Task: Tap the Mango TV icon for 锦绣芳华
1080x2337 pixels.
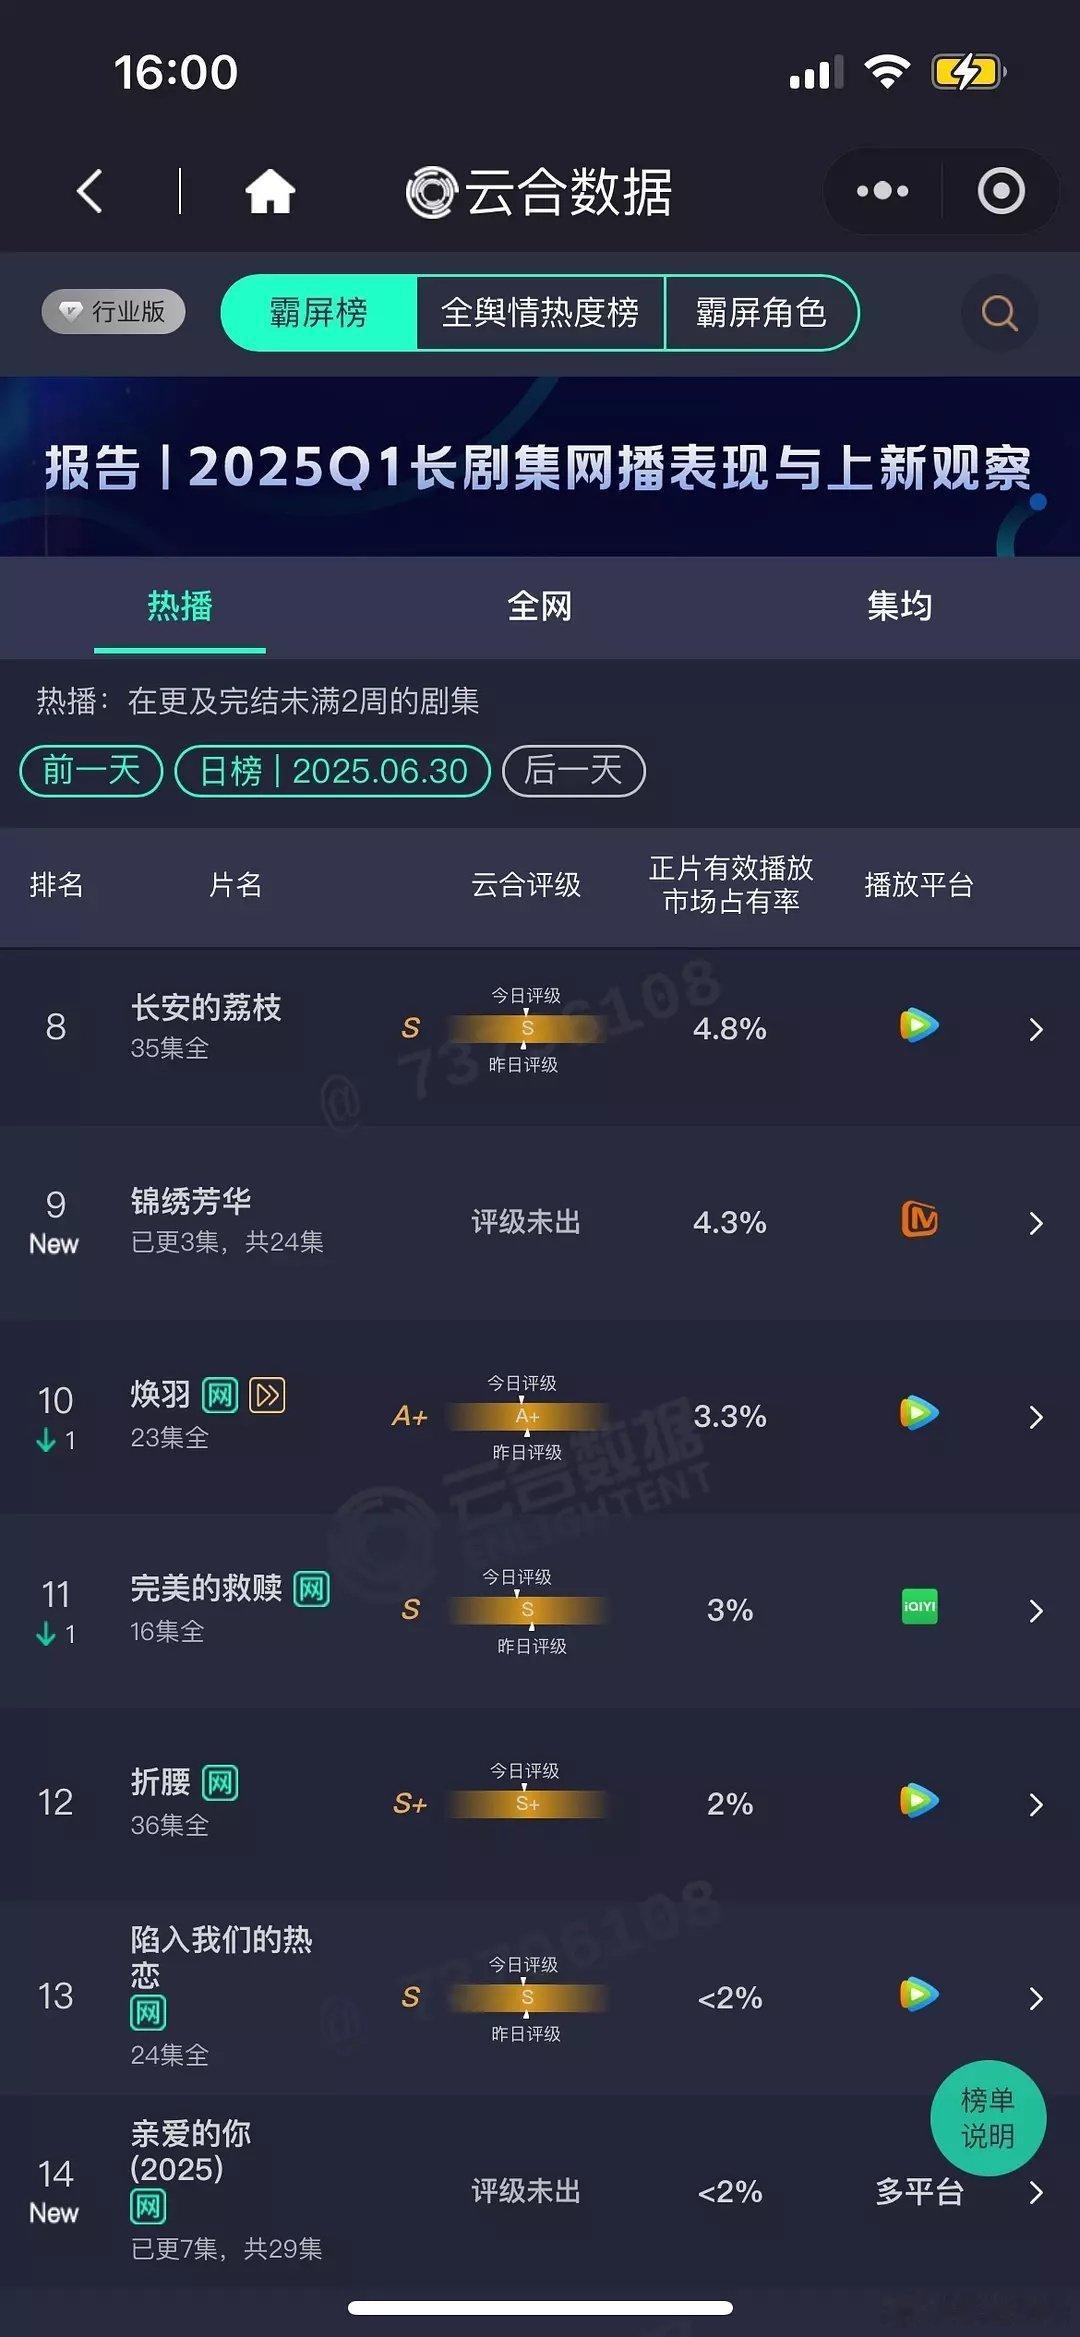Action: [920, 1220]
